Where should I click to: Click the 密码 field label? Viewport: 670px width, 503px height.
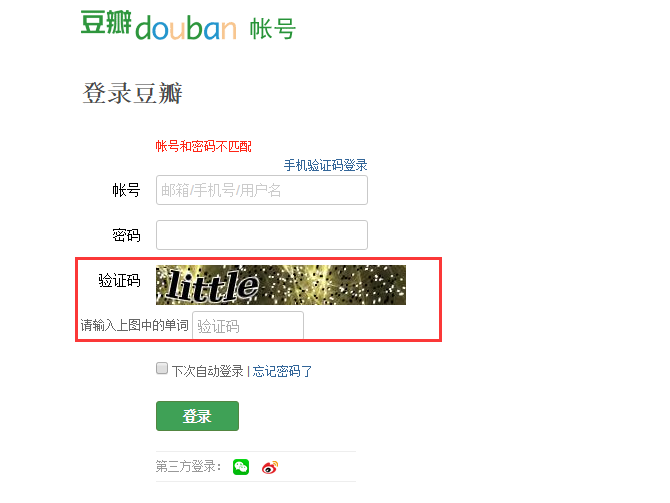click(126, 235)
